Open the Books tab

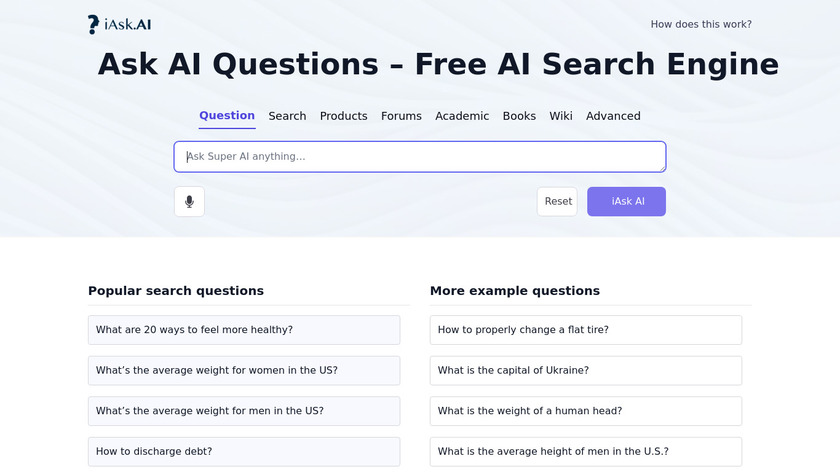(519, 116)
